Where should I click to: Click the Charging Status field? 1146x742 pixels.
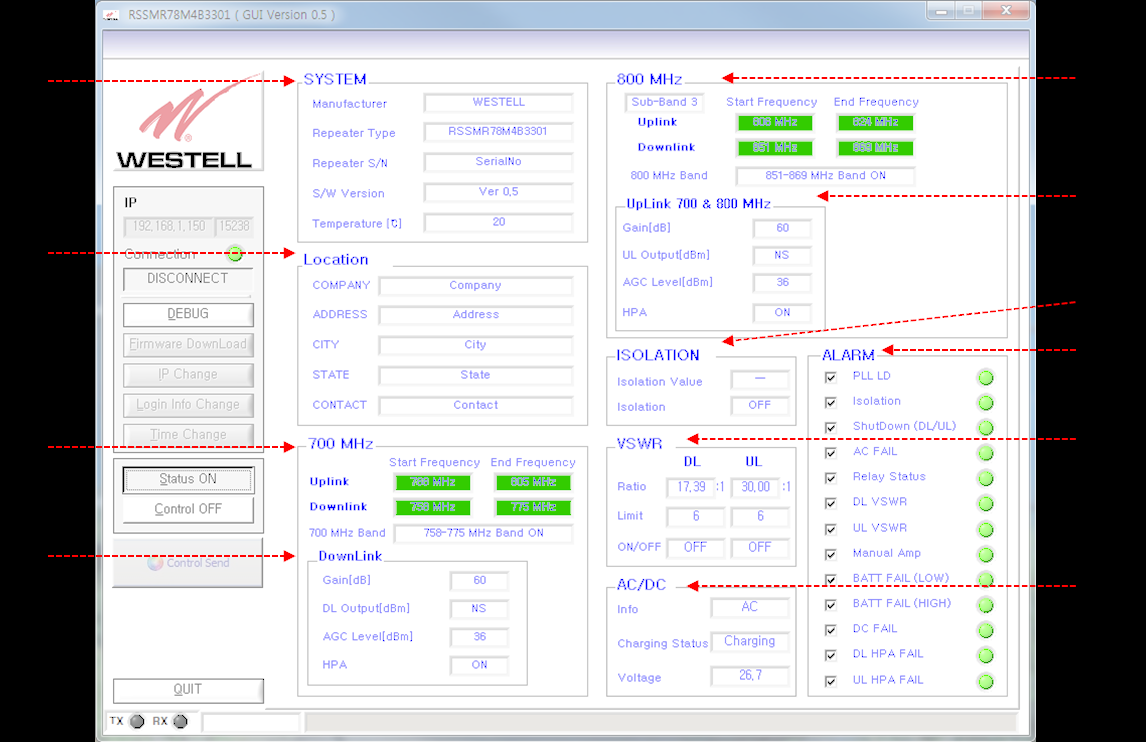coord(750,642)
